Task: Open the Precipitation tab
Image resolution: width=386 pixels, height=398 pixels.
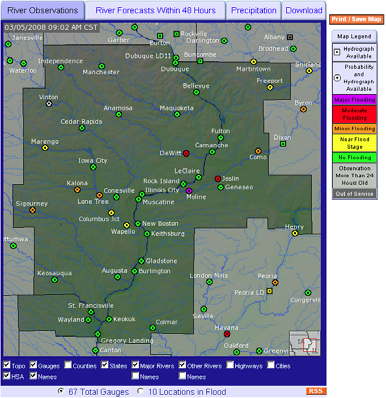Action: pyautogui.click(x=254, y=11)
